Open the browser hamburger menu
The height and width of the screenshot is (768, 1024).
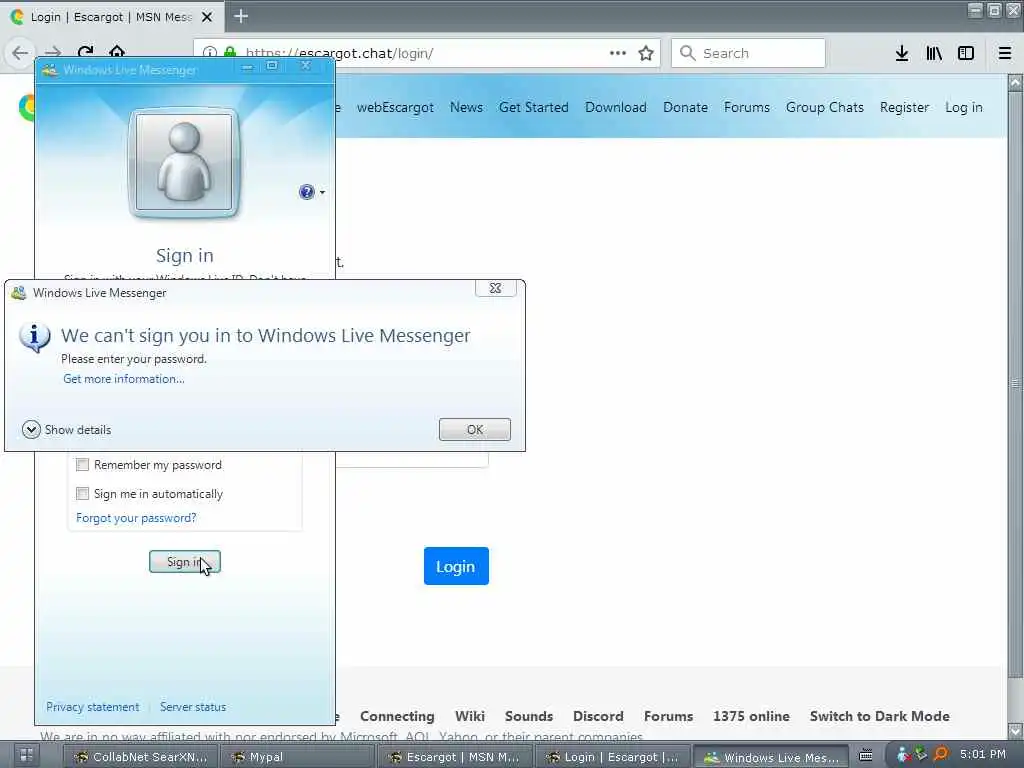(1005, 53)
